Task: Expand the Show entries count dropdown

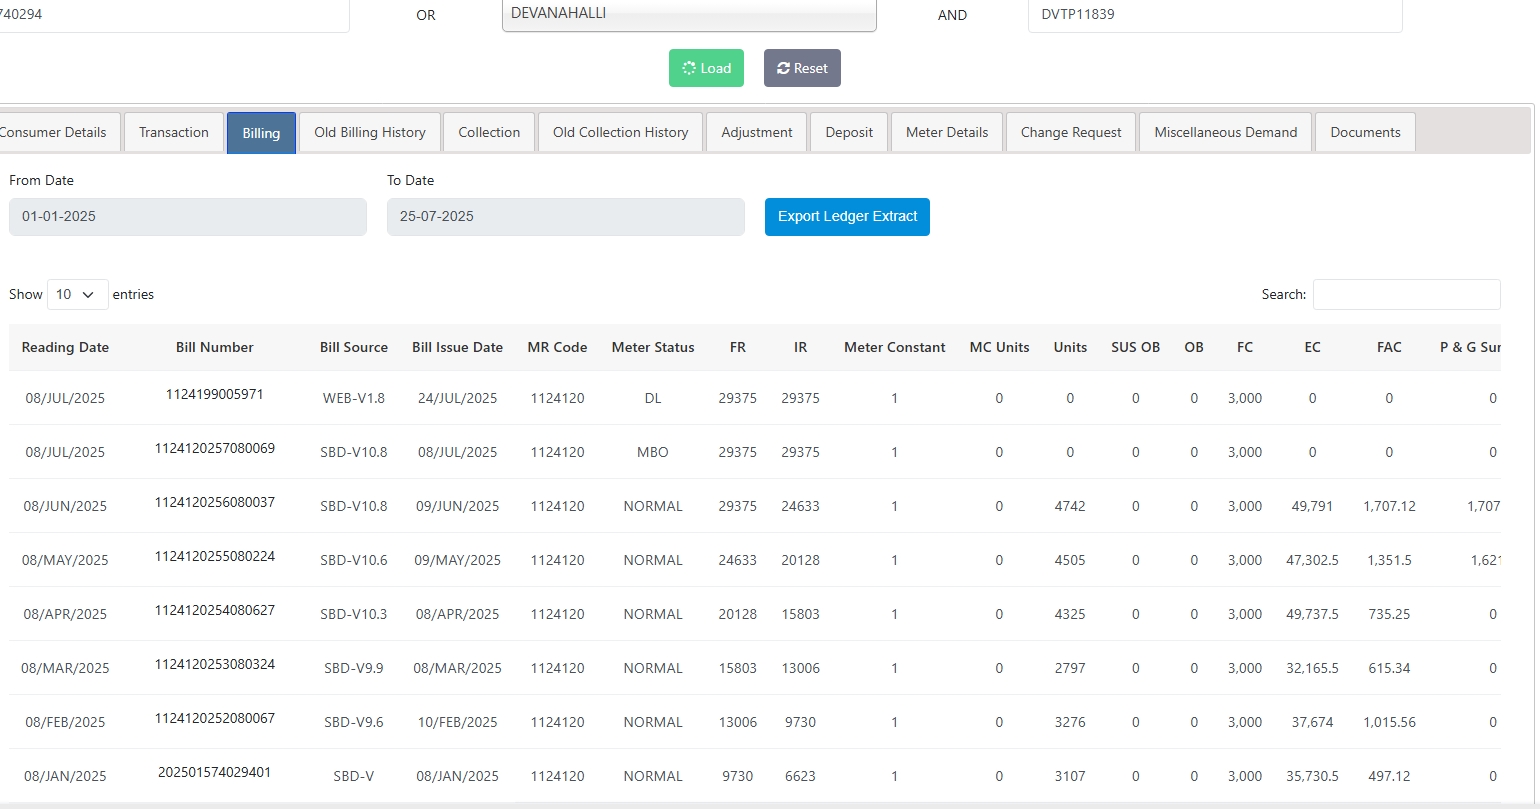Action: [77, 294]
